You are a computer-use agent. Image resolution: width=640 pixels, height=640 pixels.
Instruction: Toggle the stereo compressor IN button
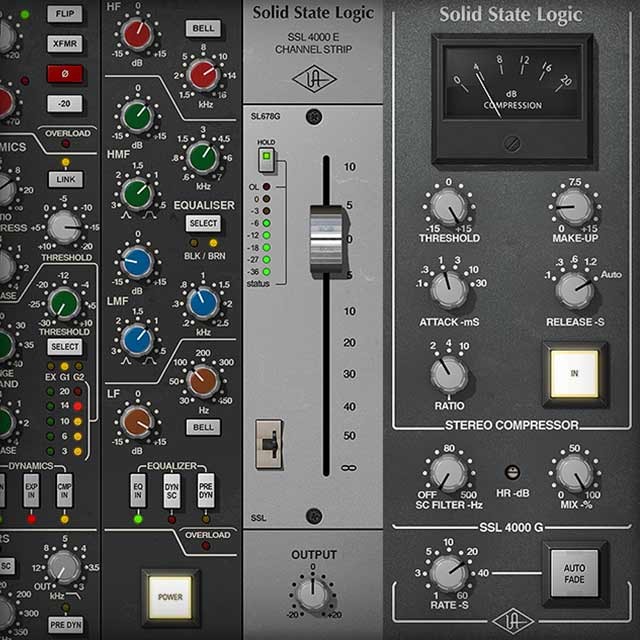point(574,373)
